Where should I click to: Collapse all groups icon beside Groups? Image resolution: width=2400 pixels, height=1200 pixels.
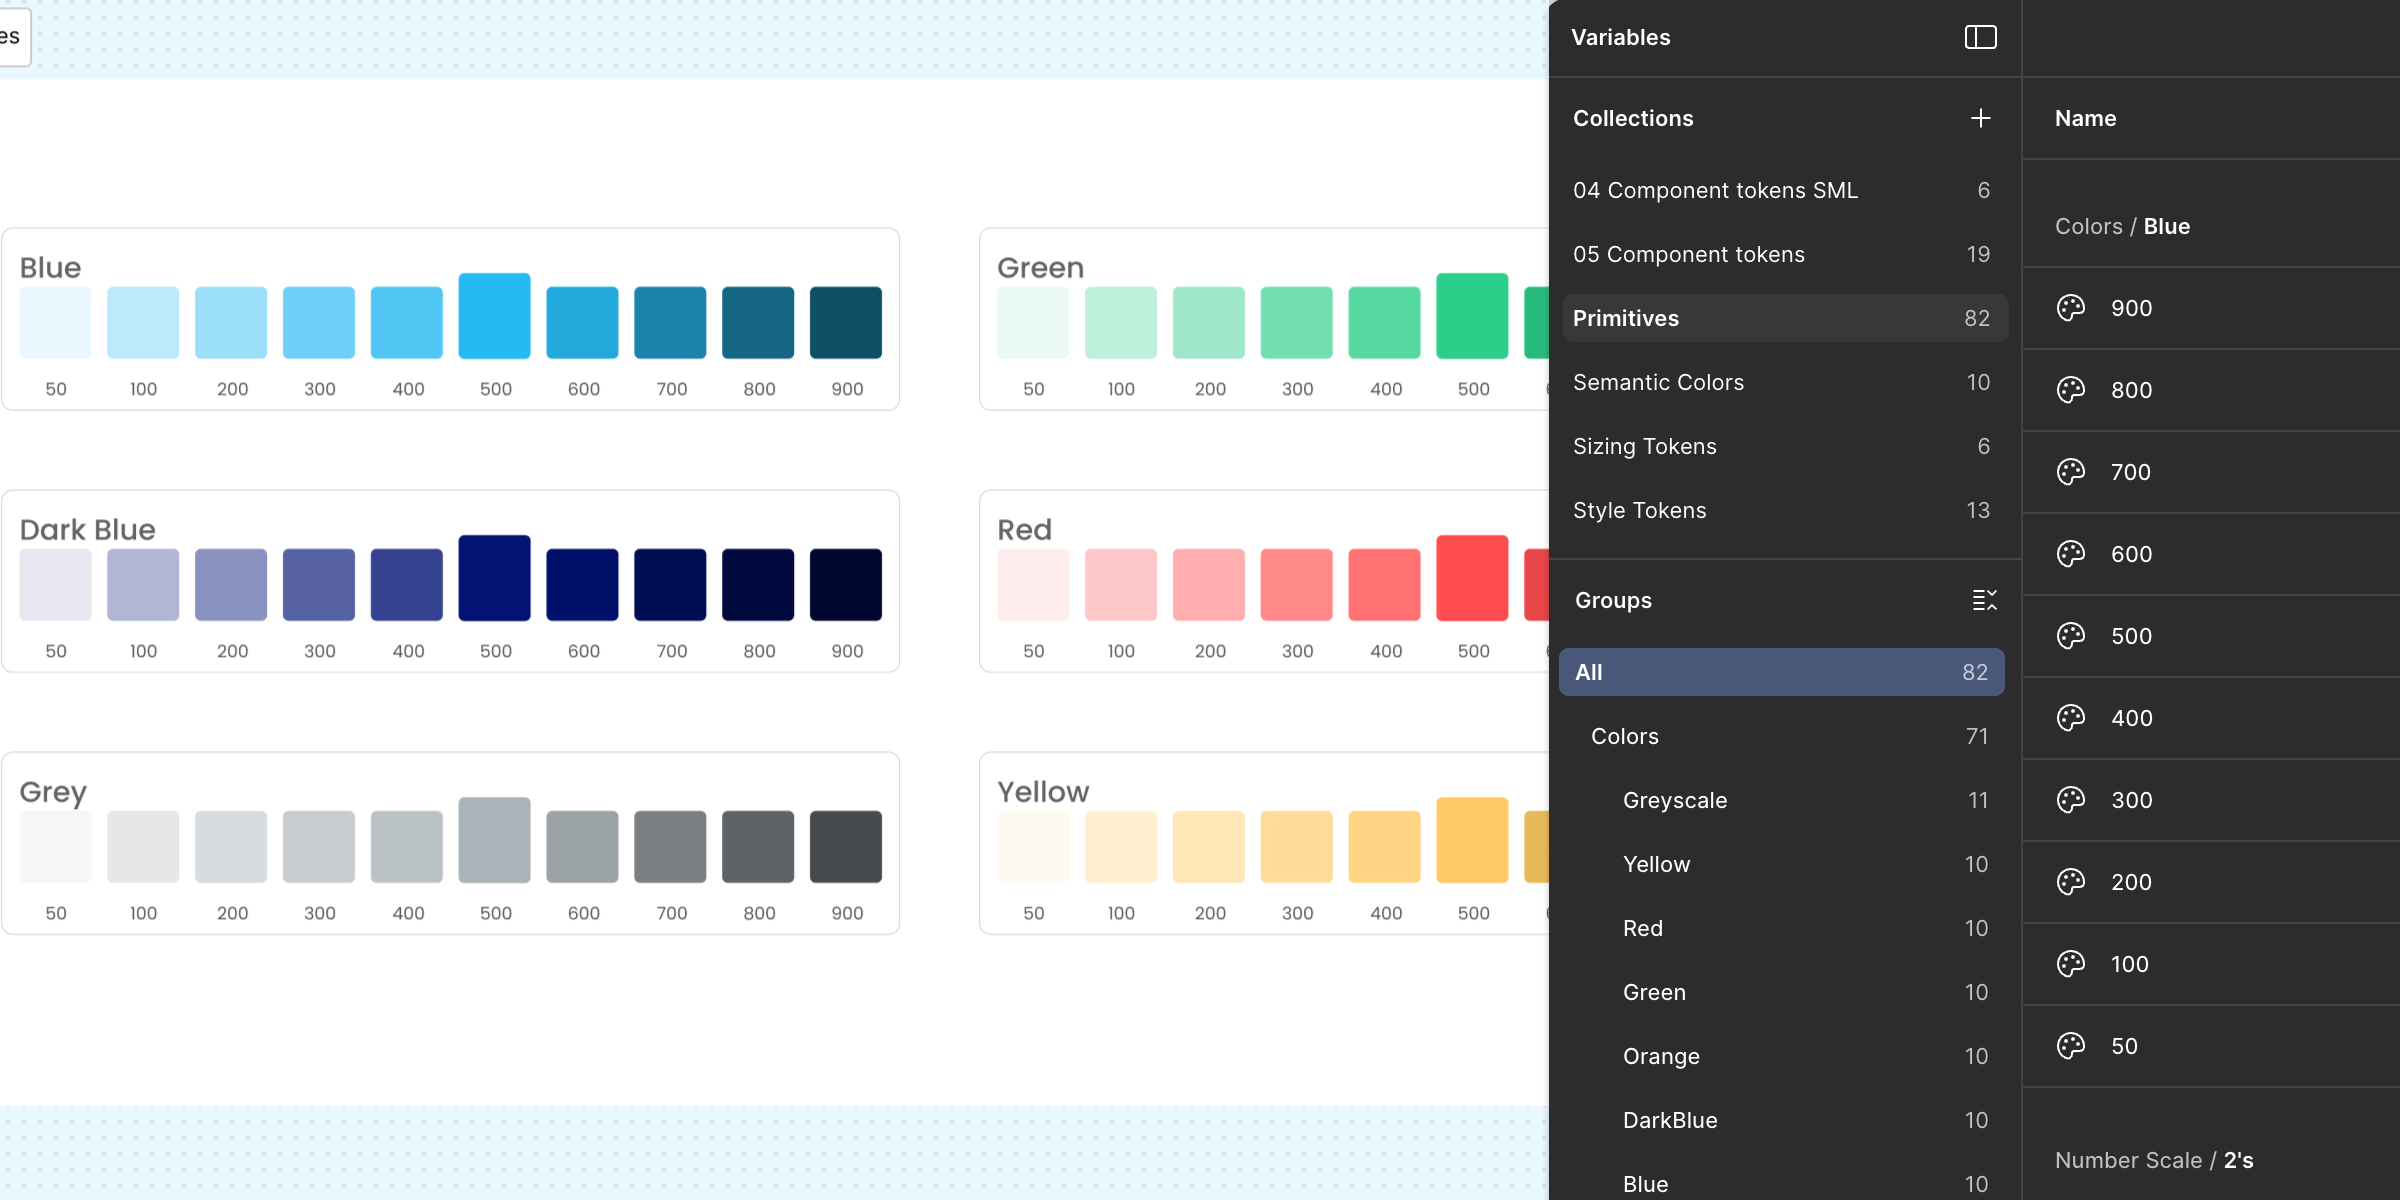[x=1984, y=600]
